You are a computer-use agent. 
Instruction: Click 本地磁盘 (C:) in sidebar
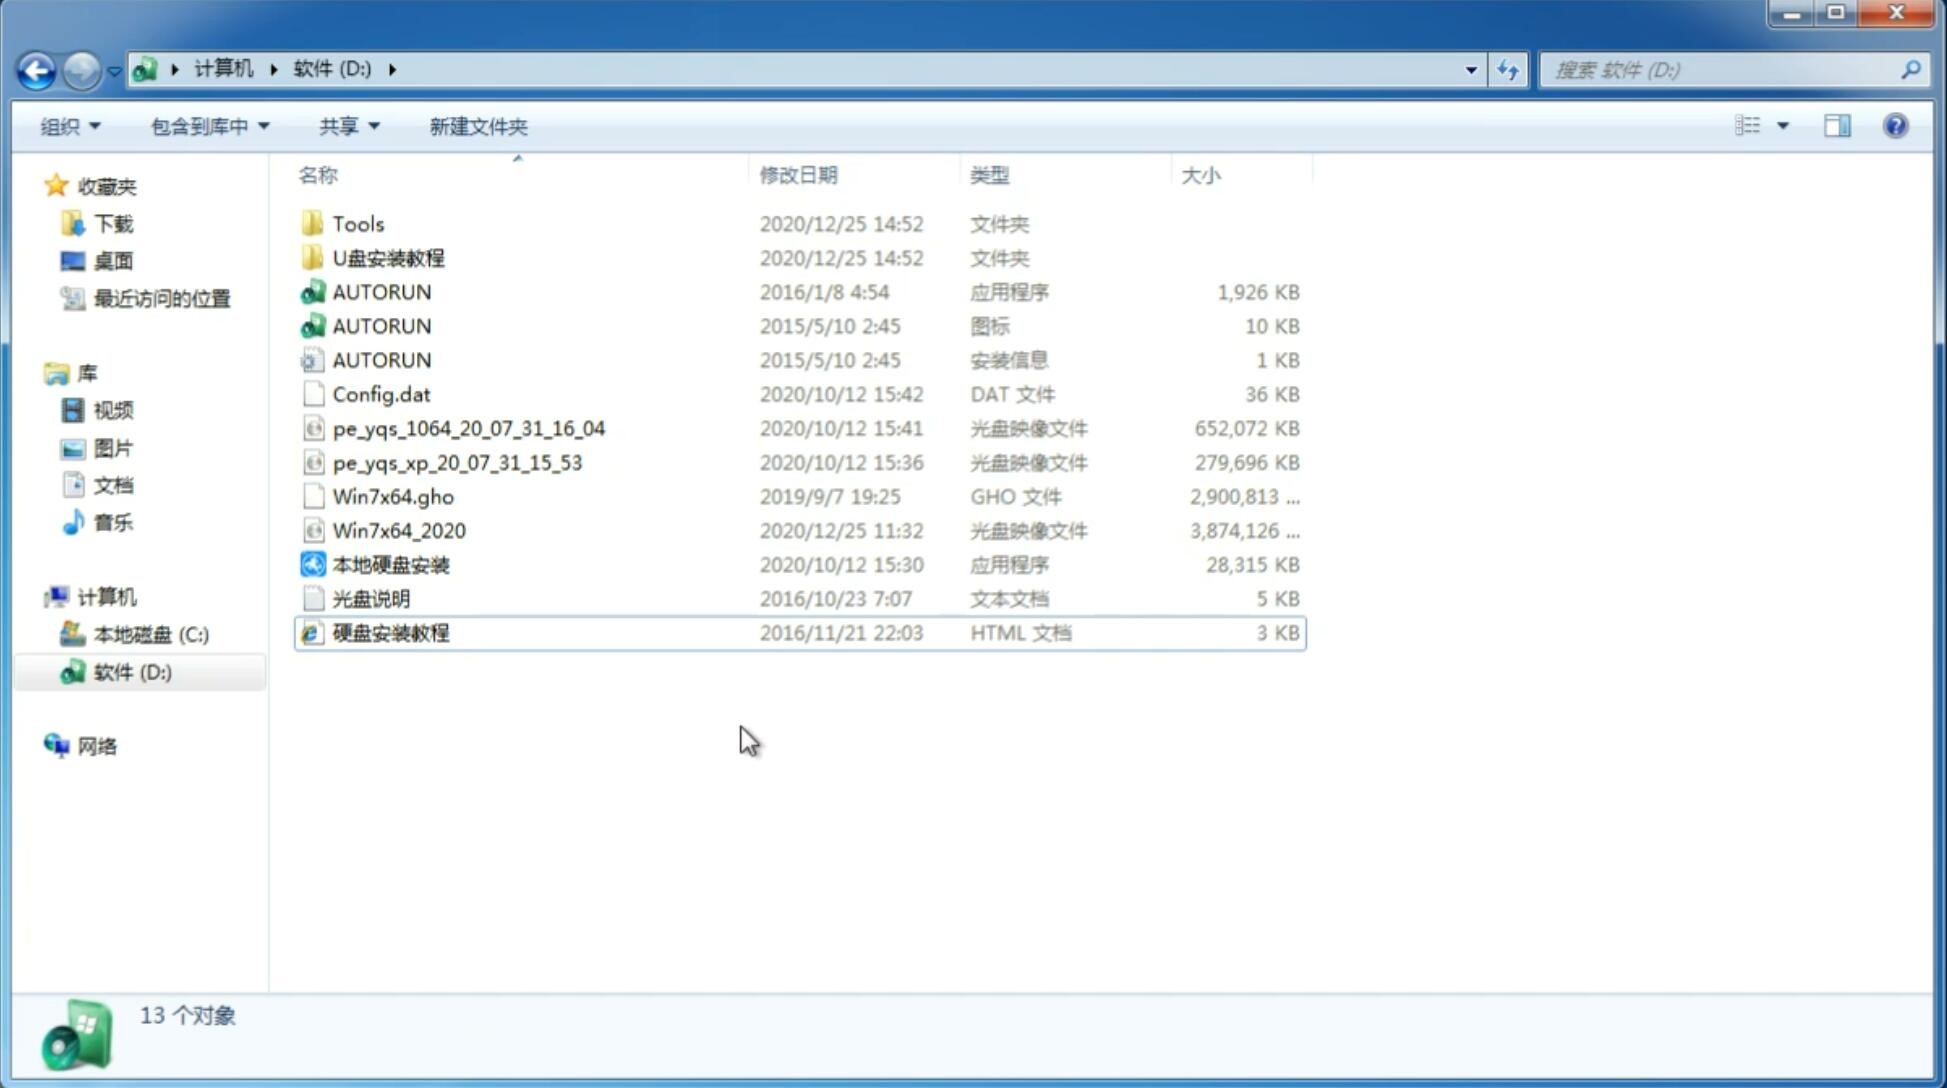[x=154, y=634]
